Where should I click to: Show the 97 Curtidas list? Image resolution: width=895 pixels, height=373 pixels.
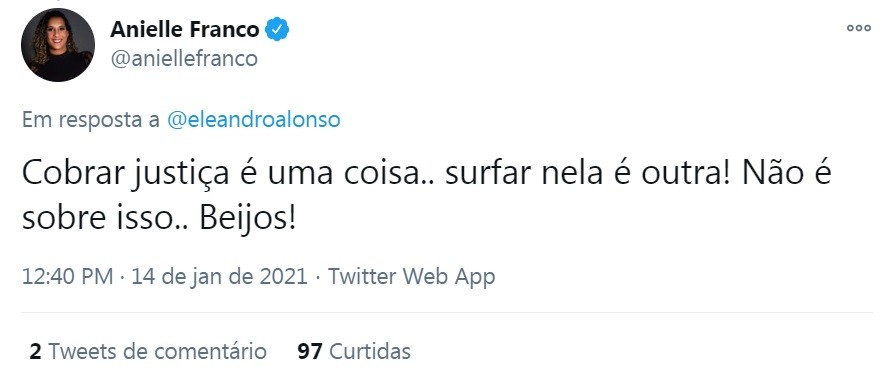click(x=354, y=351)
